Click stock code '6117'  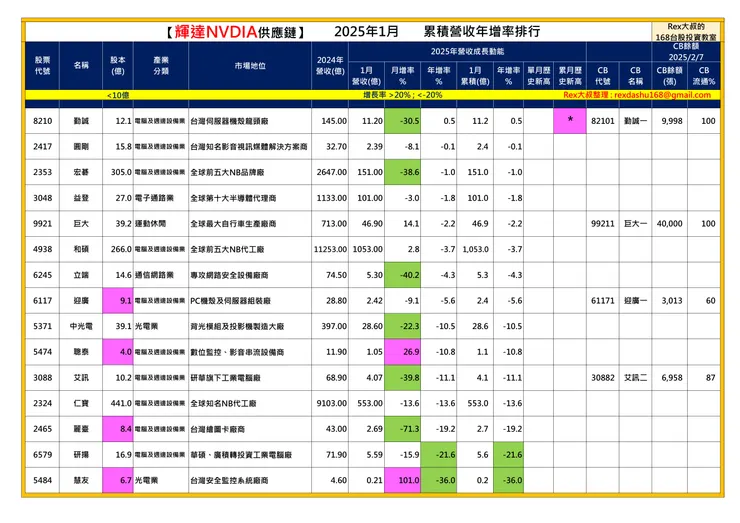pyautogui.click(x=42, y=301)
